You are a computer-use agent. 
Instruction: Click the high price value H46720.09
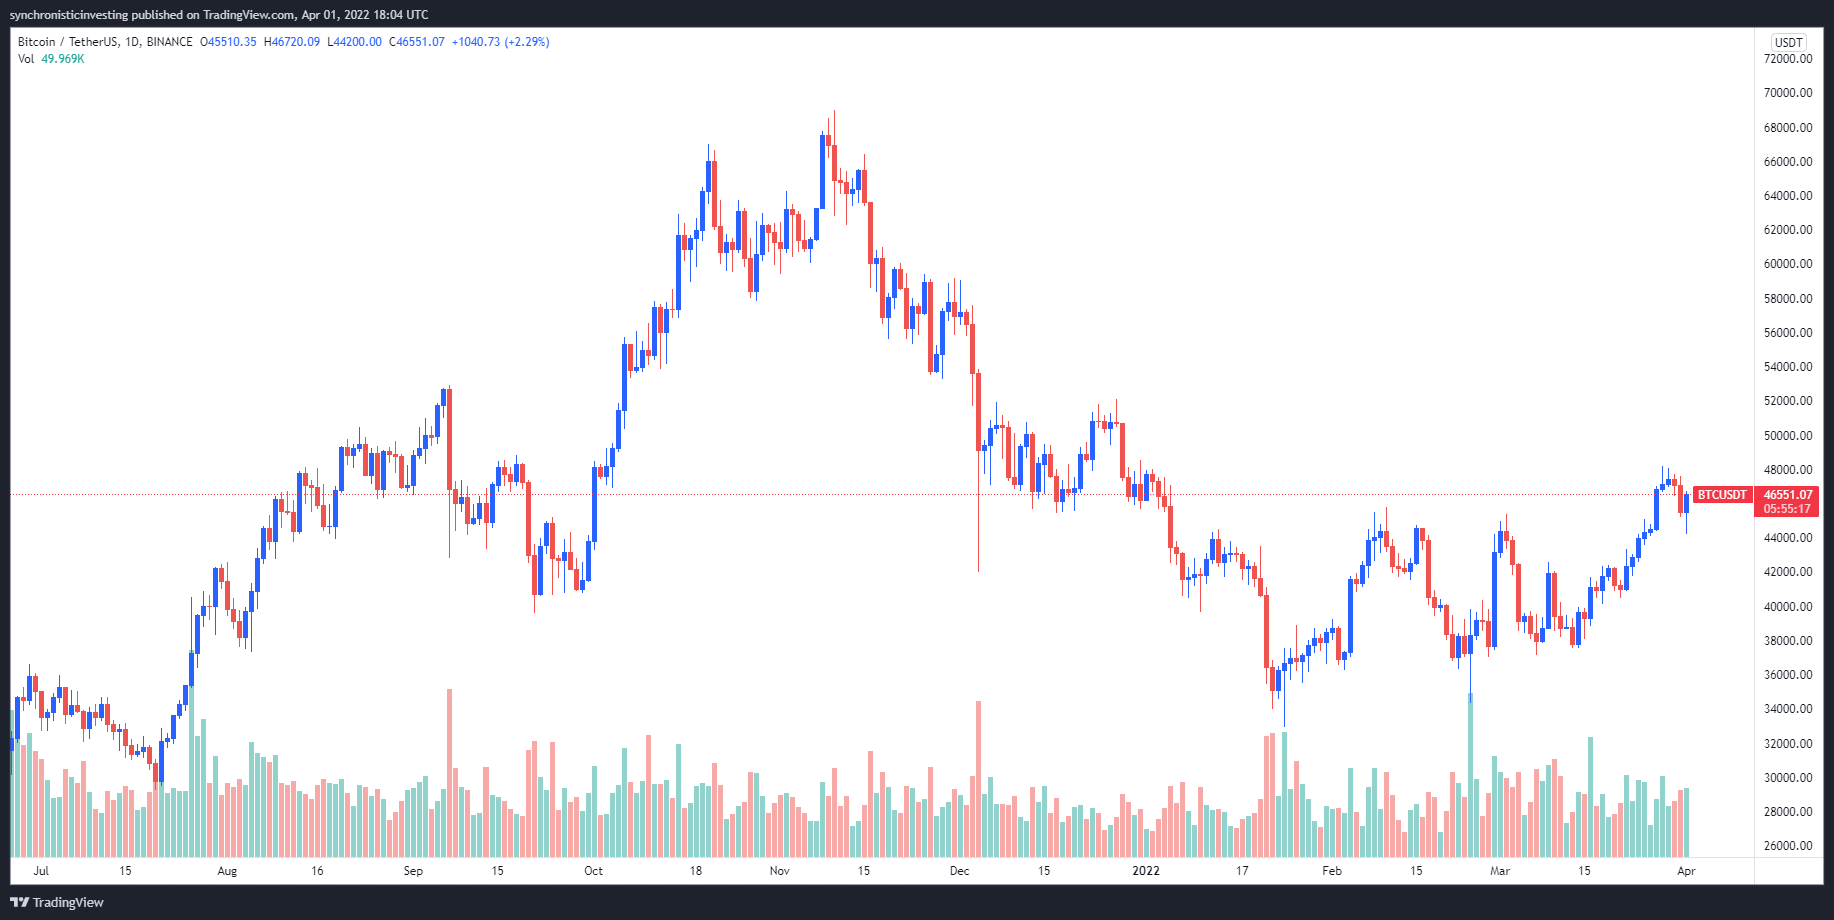tap(292, 42)
